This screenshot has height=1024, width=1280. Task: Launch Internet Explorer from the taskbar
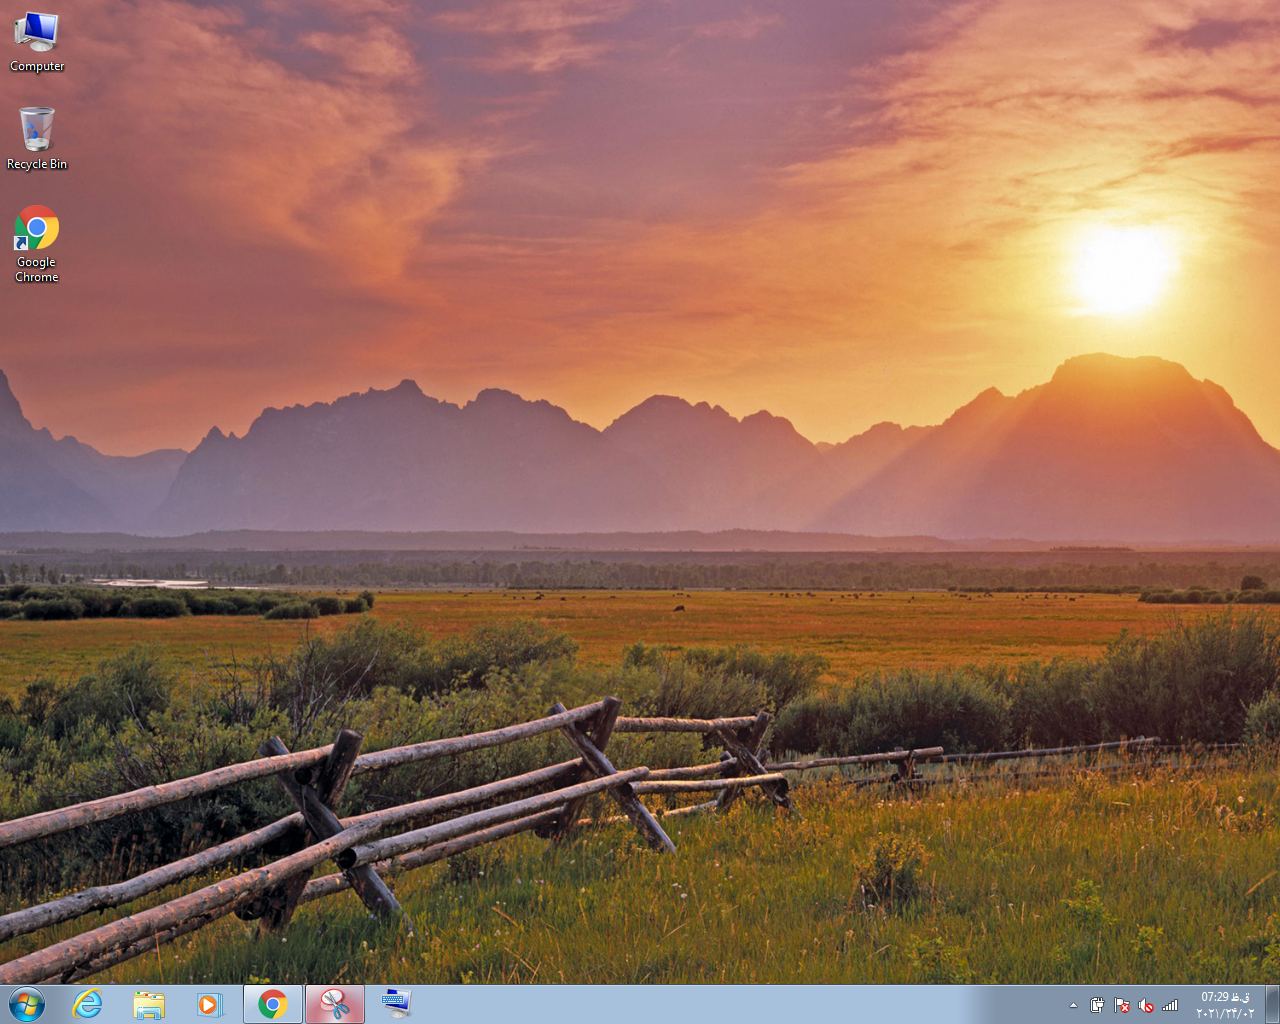click(x=88, y=1004)
